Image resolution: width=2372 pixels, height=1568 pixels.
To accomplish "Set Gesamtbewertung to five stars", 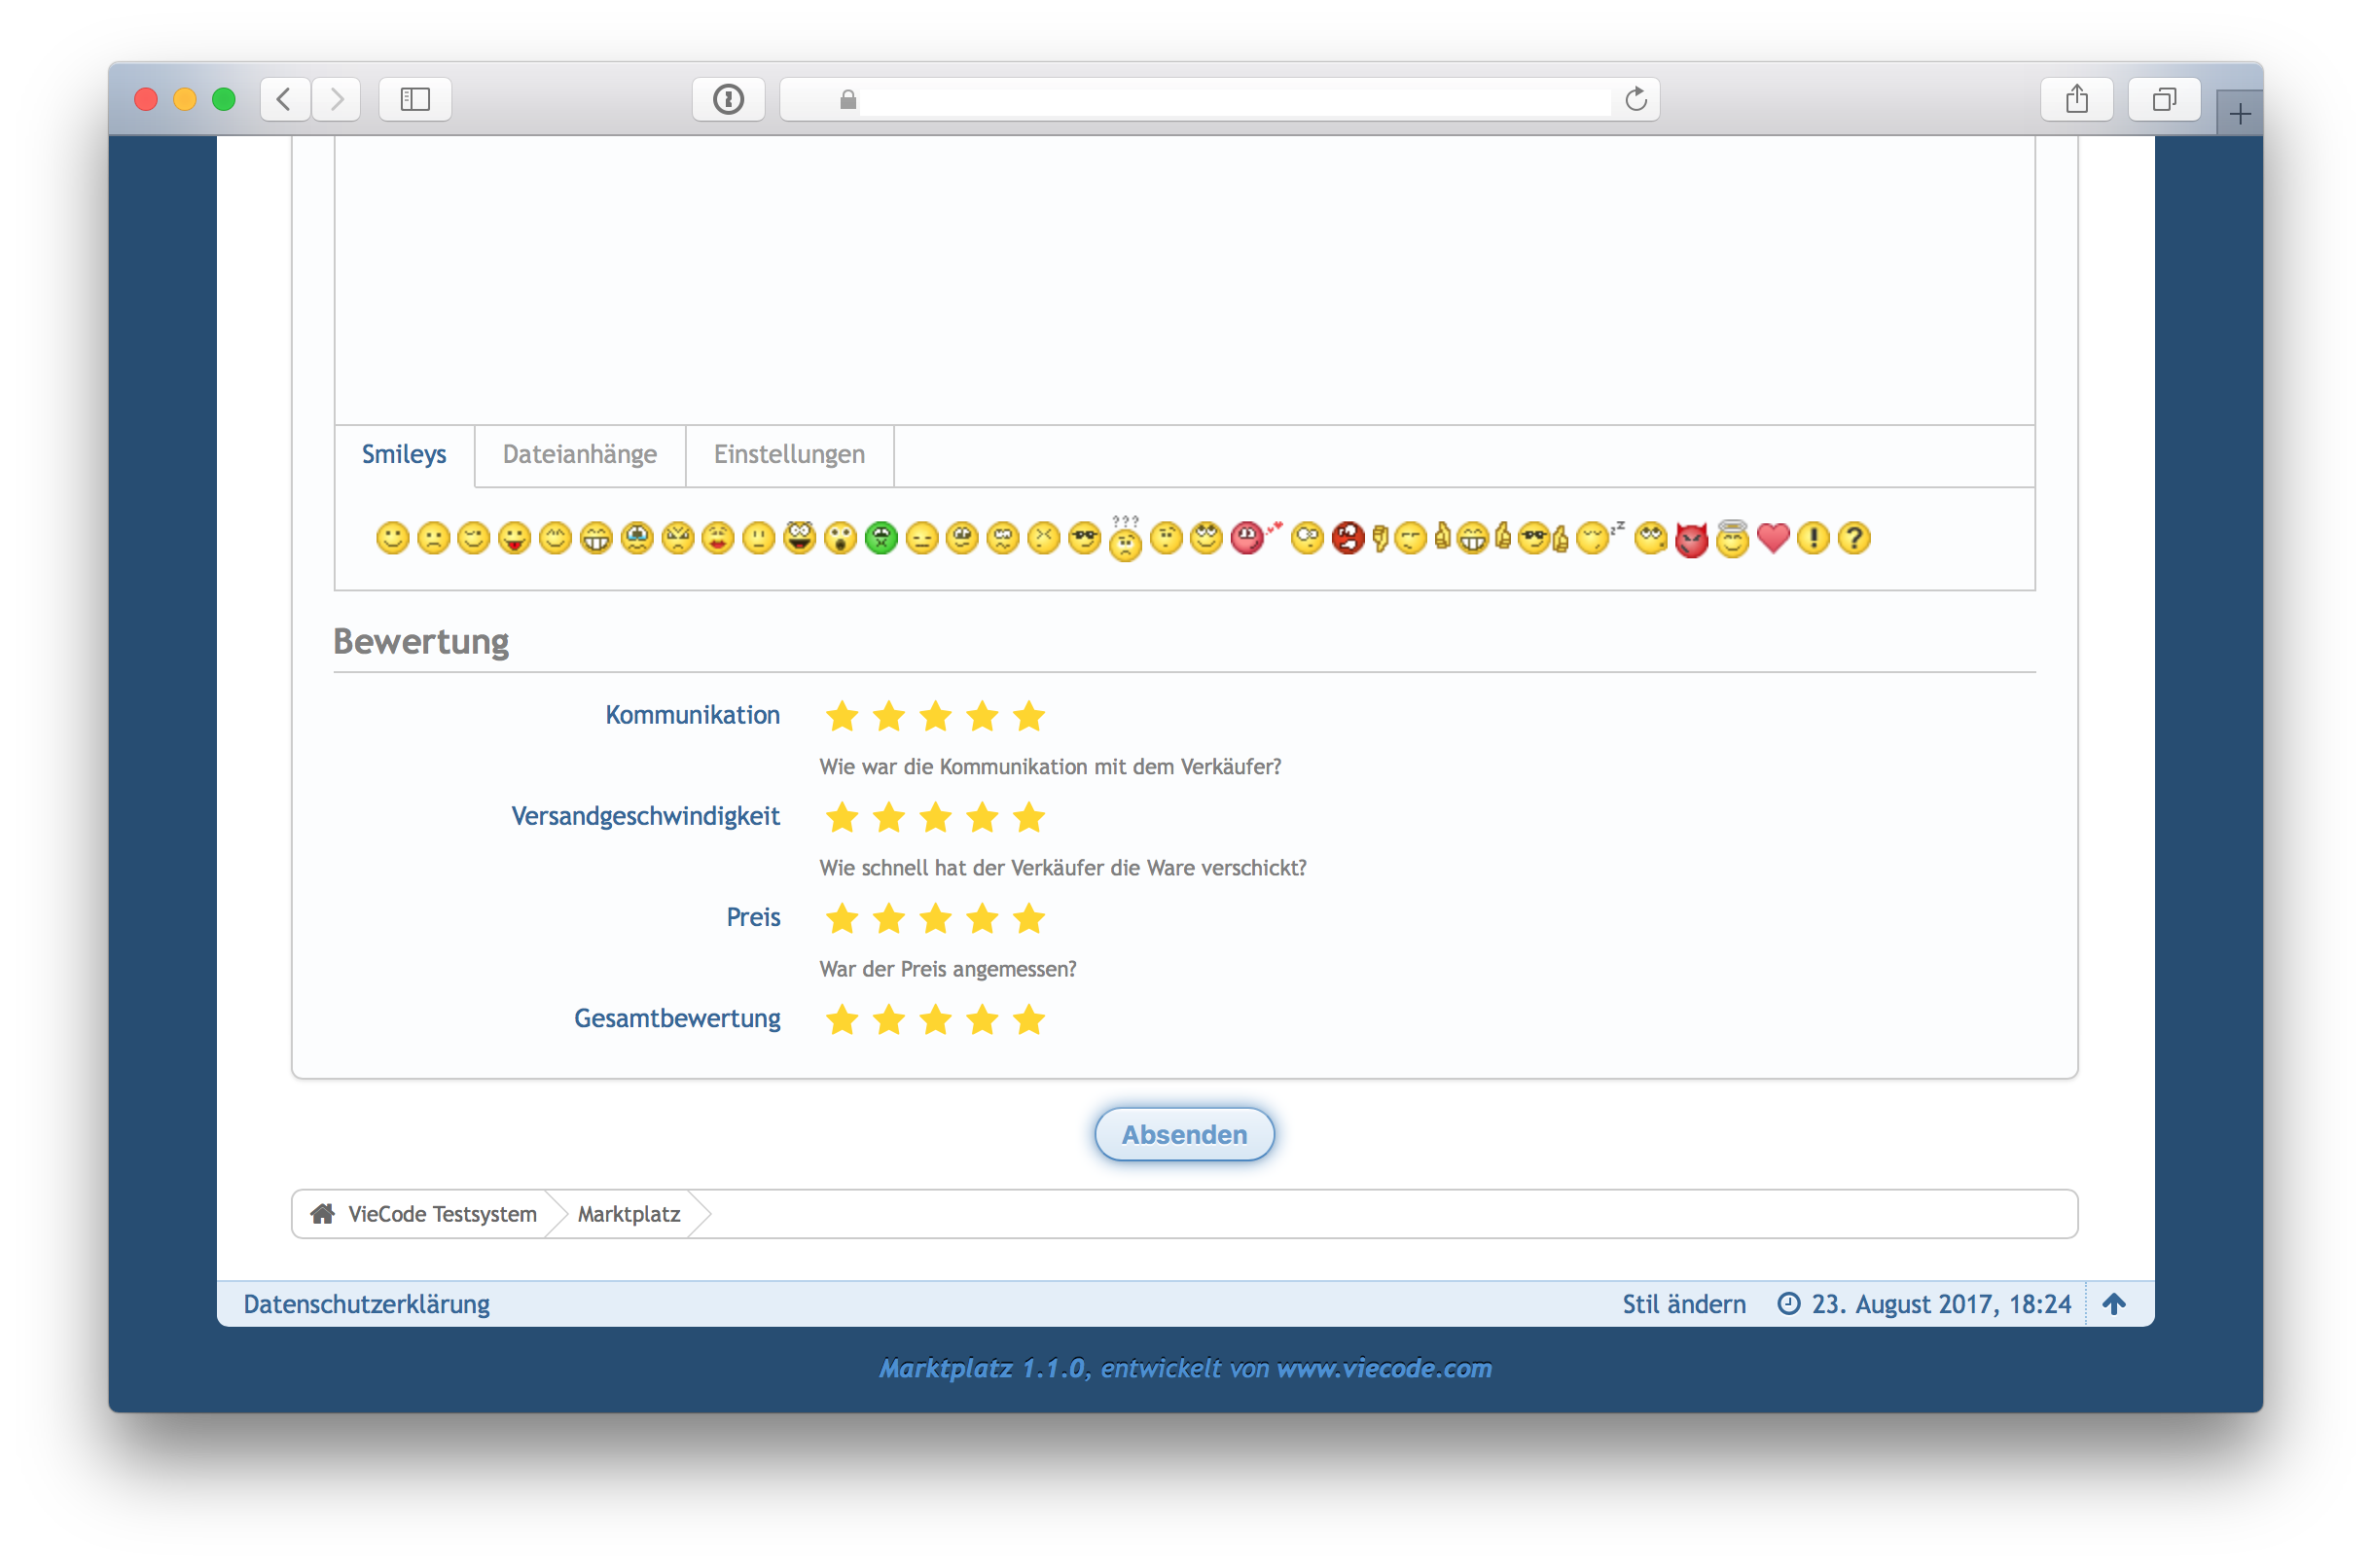I will pyautogui.click(x=1028, y=1020).
